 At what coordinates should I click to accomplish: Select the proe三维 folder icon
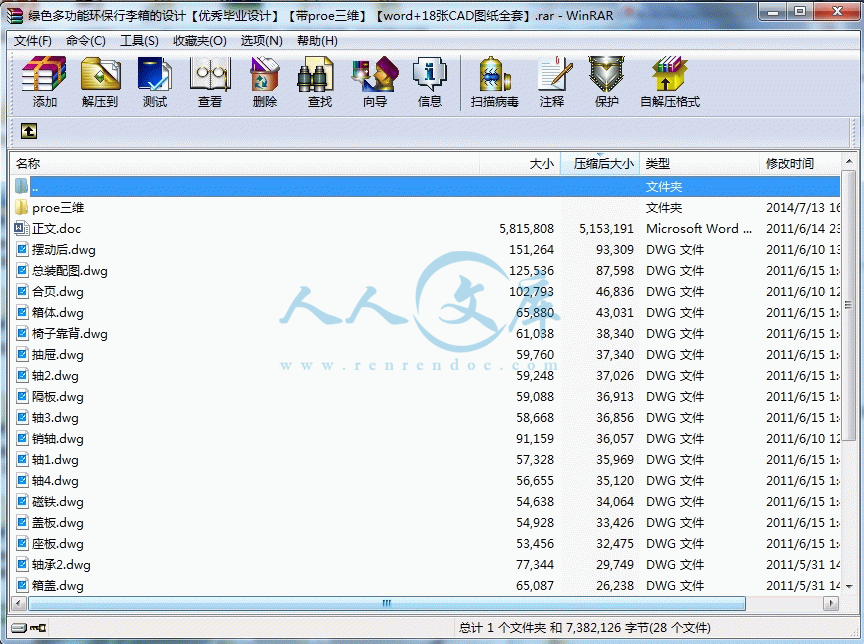click(21, 208)
